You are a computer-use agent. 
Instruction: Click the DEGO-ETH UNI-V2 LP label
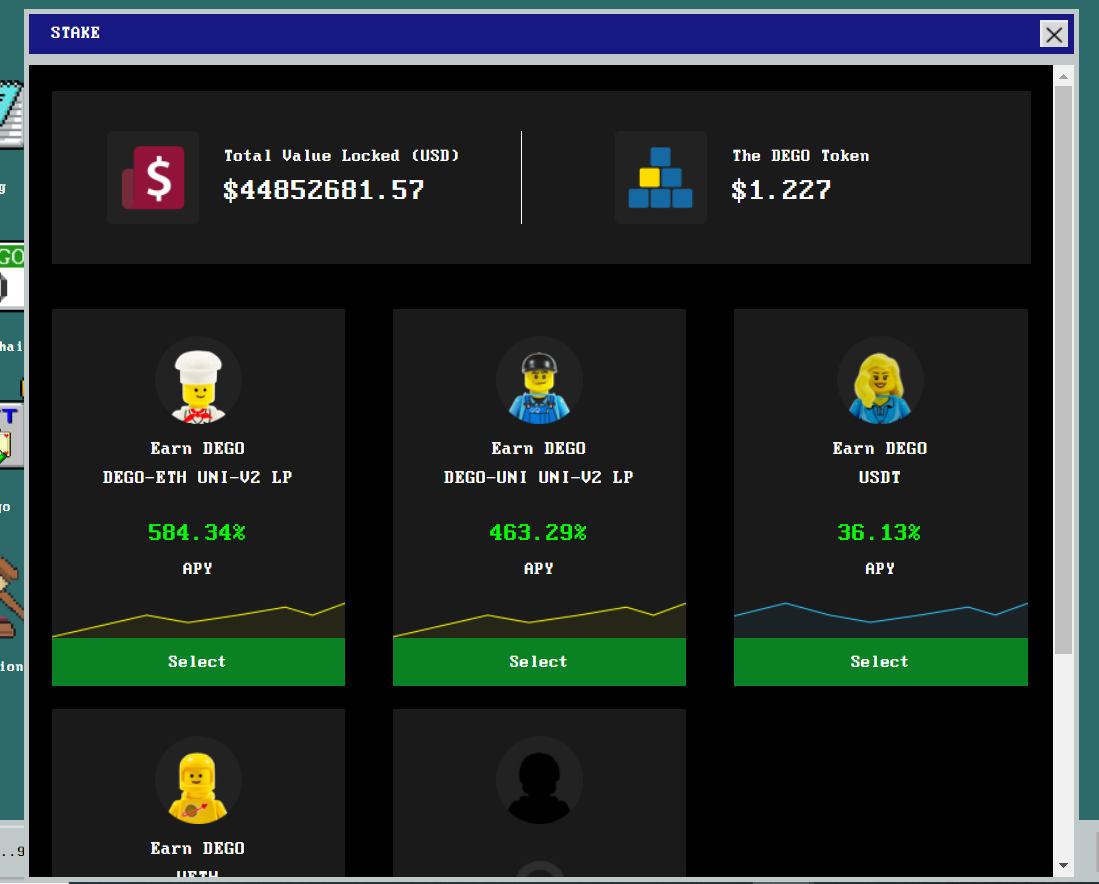click(x=198, y=477)
